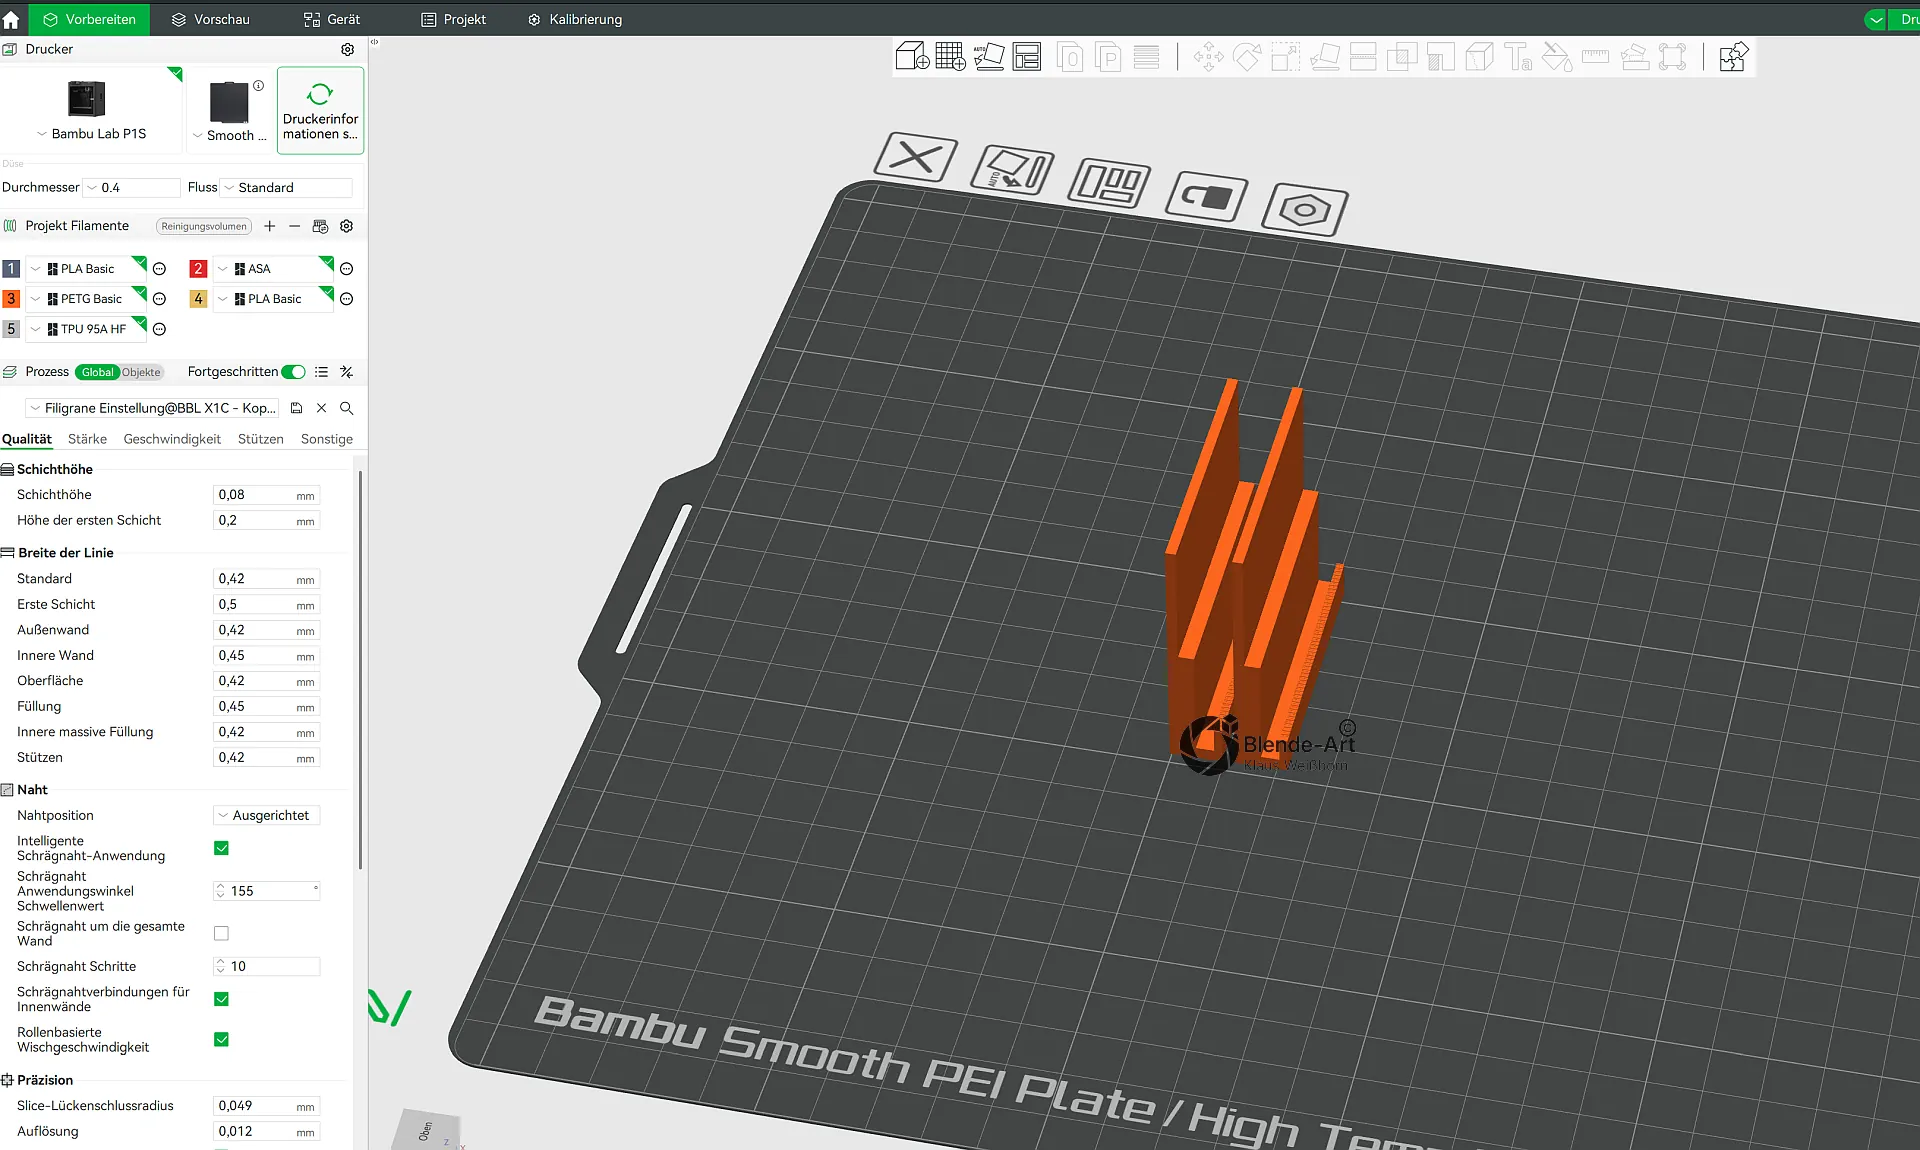The height and width of the screenshot is (1150, 1920).
Task: Select the Global process mode
Action: [x=98, y=372]
